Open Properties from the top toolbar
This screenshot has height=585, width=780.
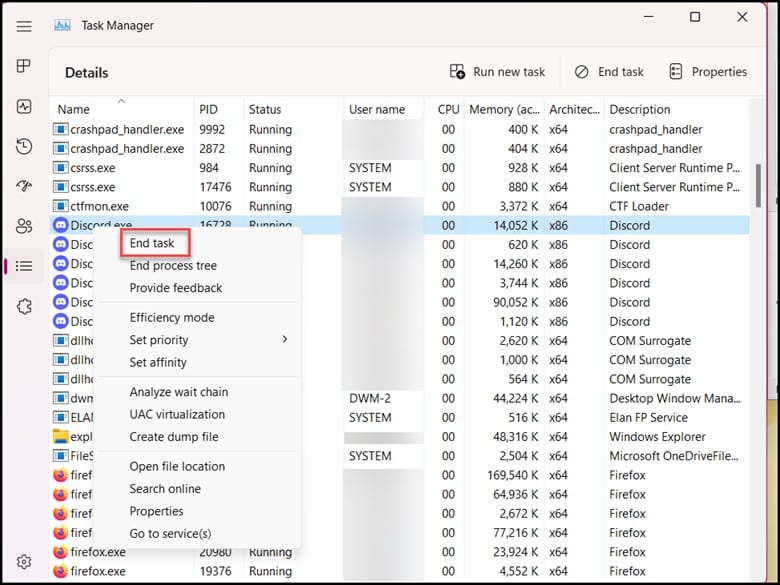707,72
